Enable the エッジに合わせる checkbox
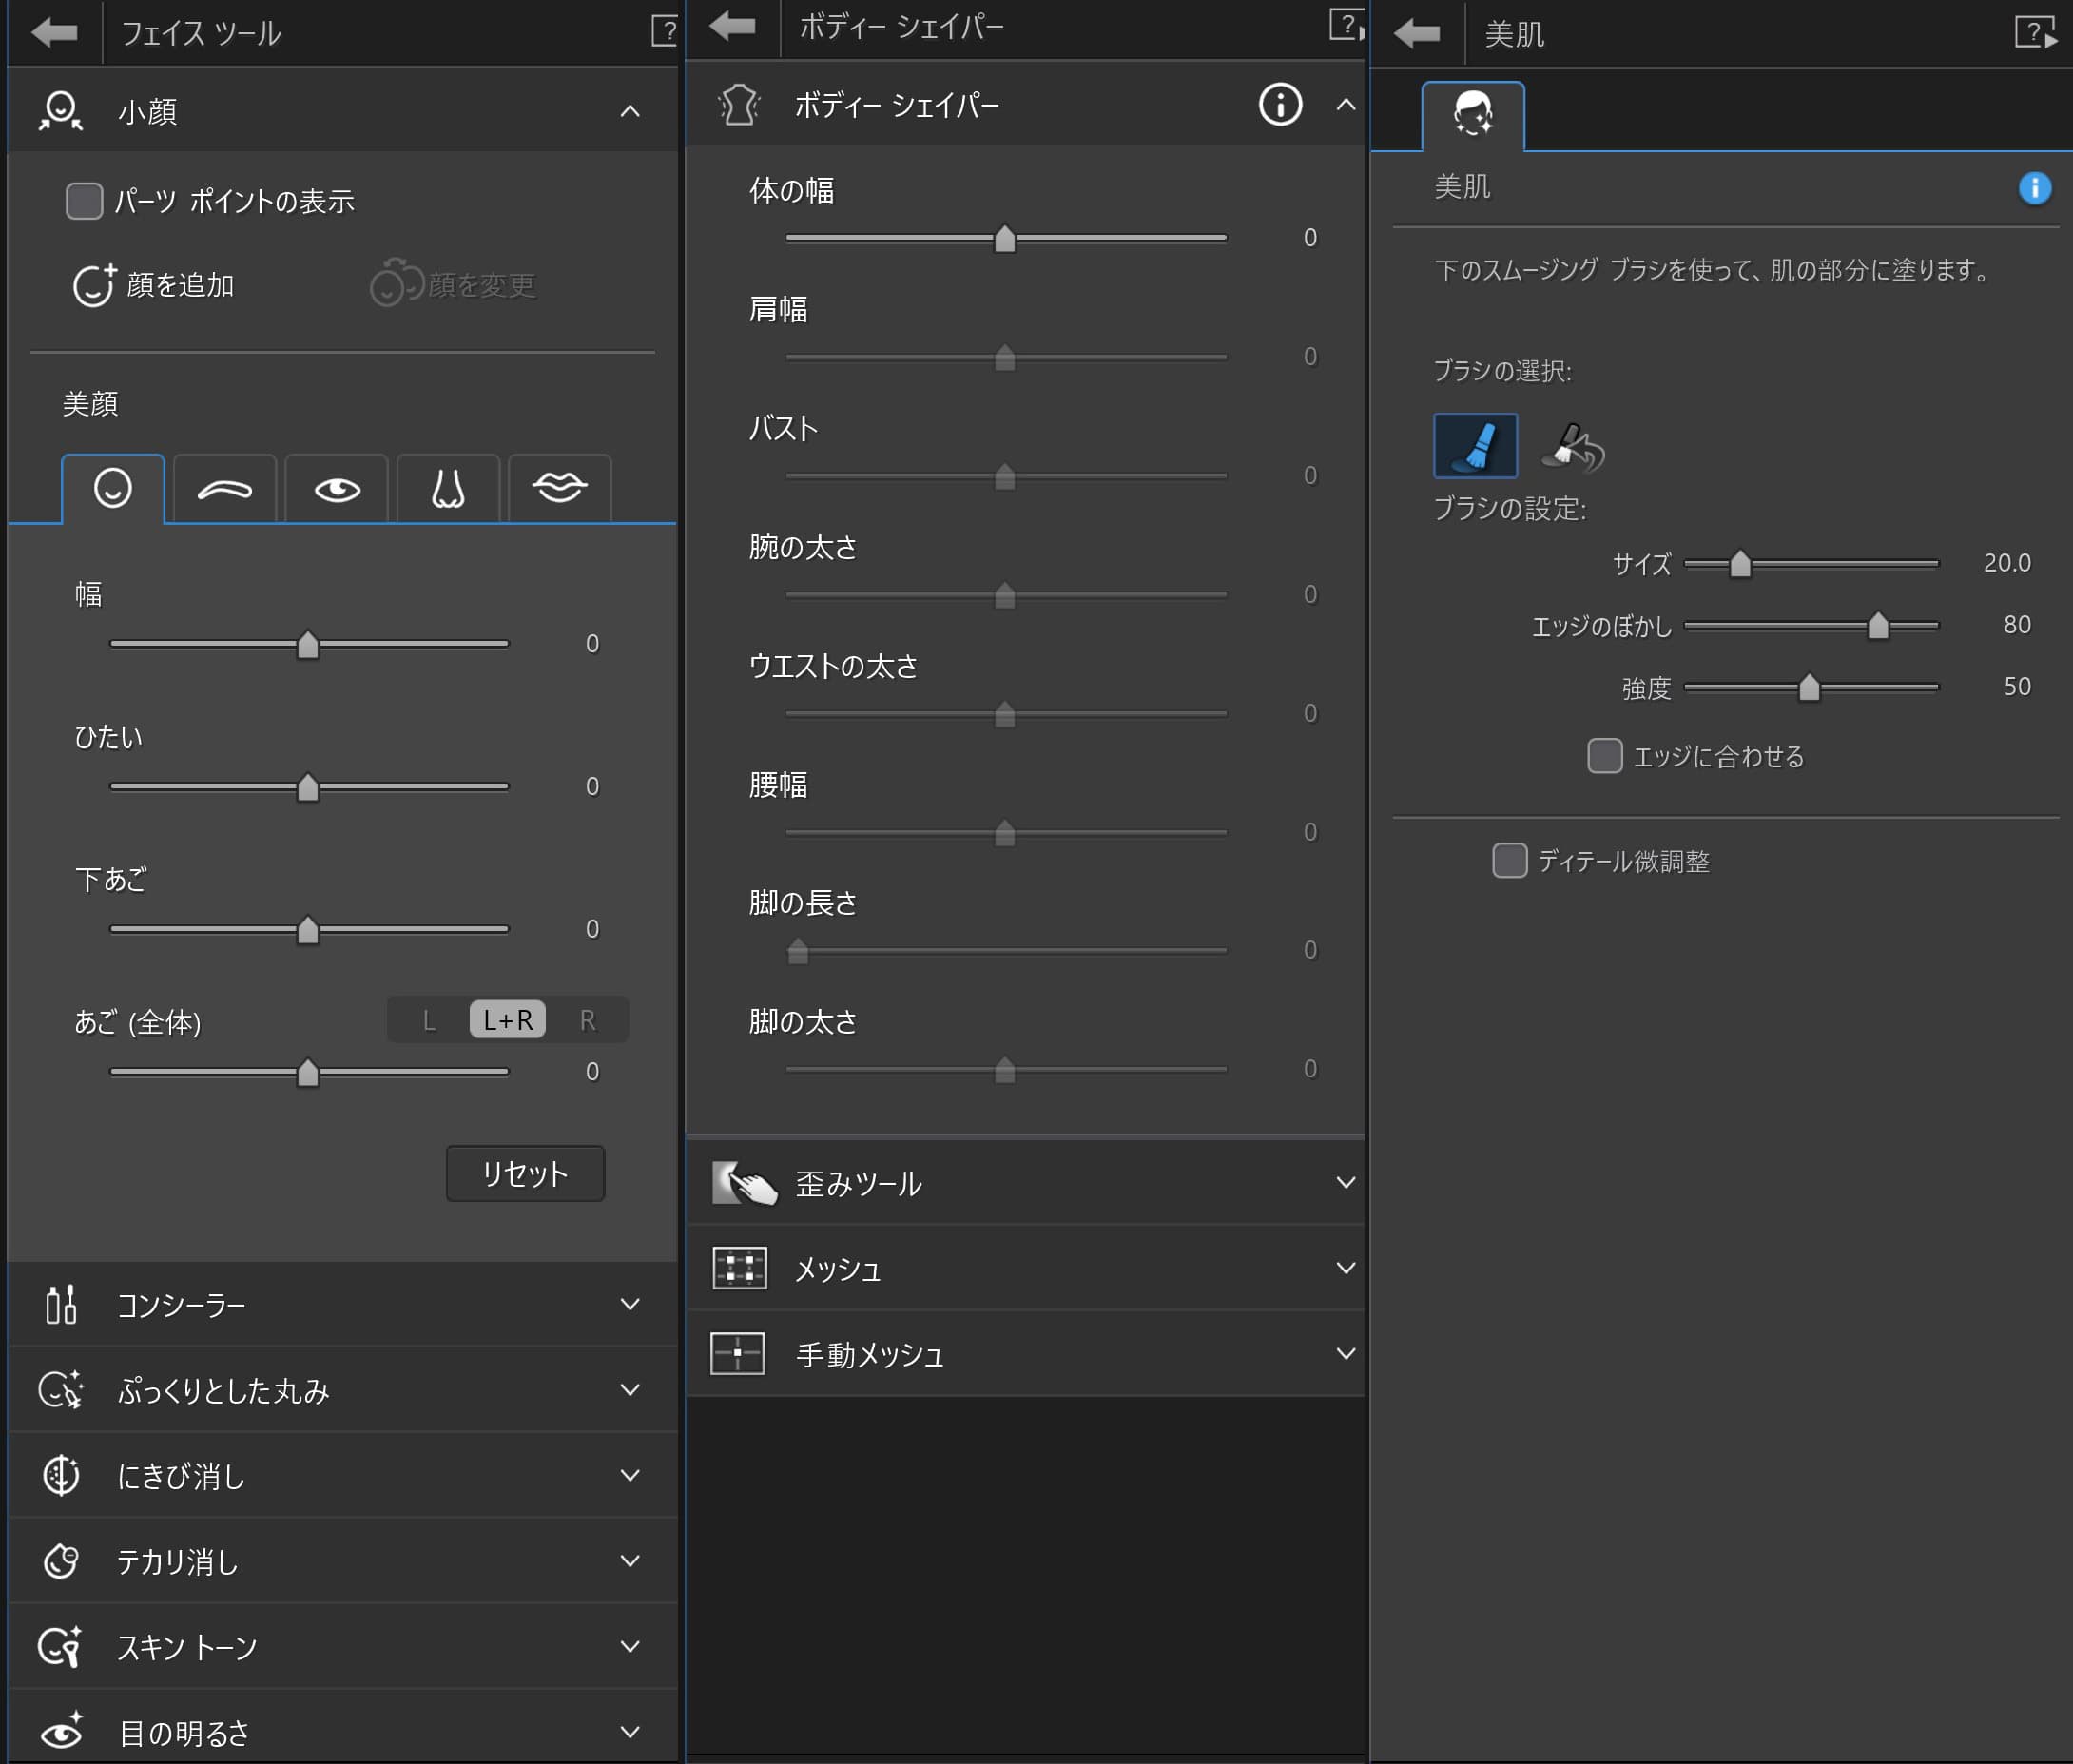The height and width of the screenshot is (1764, 2073). click(1606, 757)
